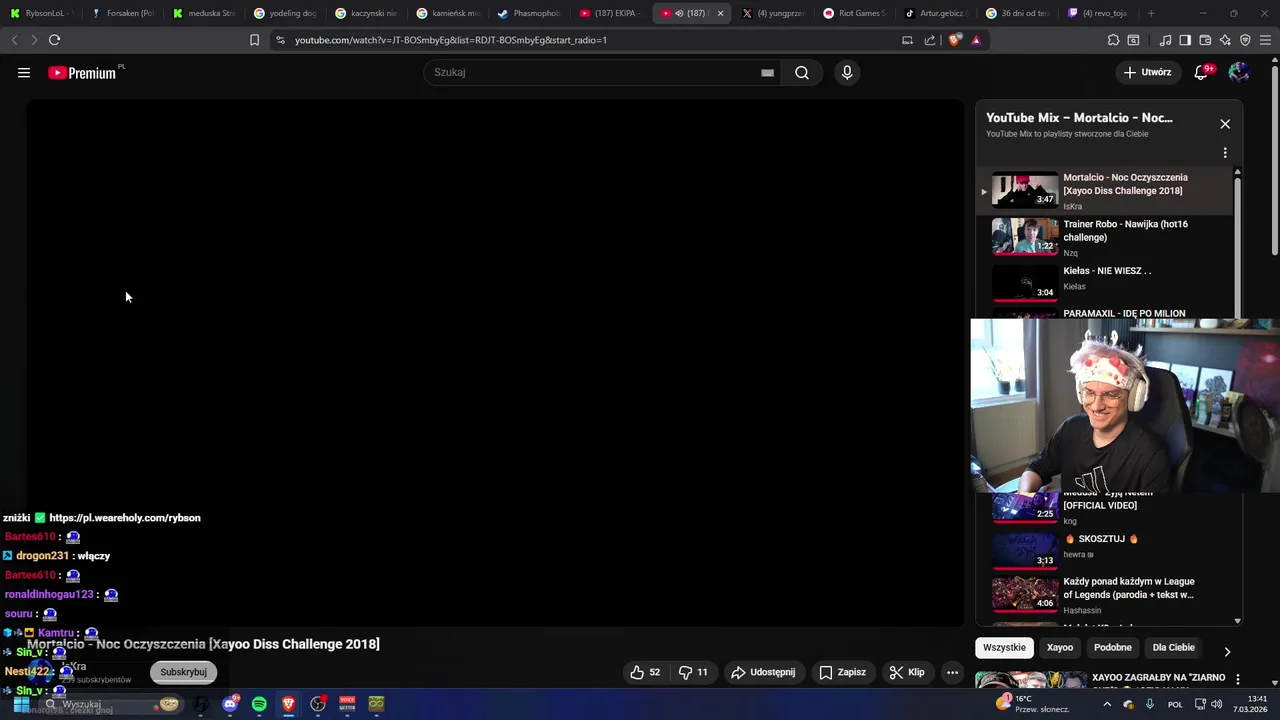1280x720 pixels.
Task: Like the video with thumbs up
Action: pos(645,673)
